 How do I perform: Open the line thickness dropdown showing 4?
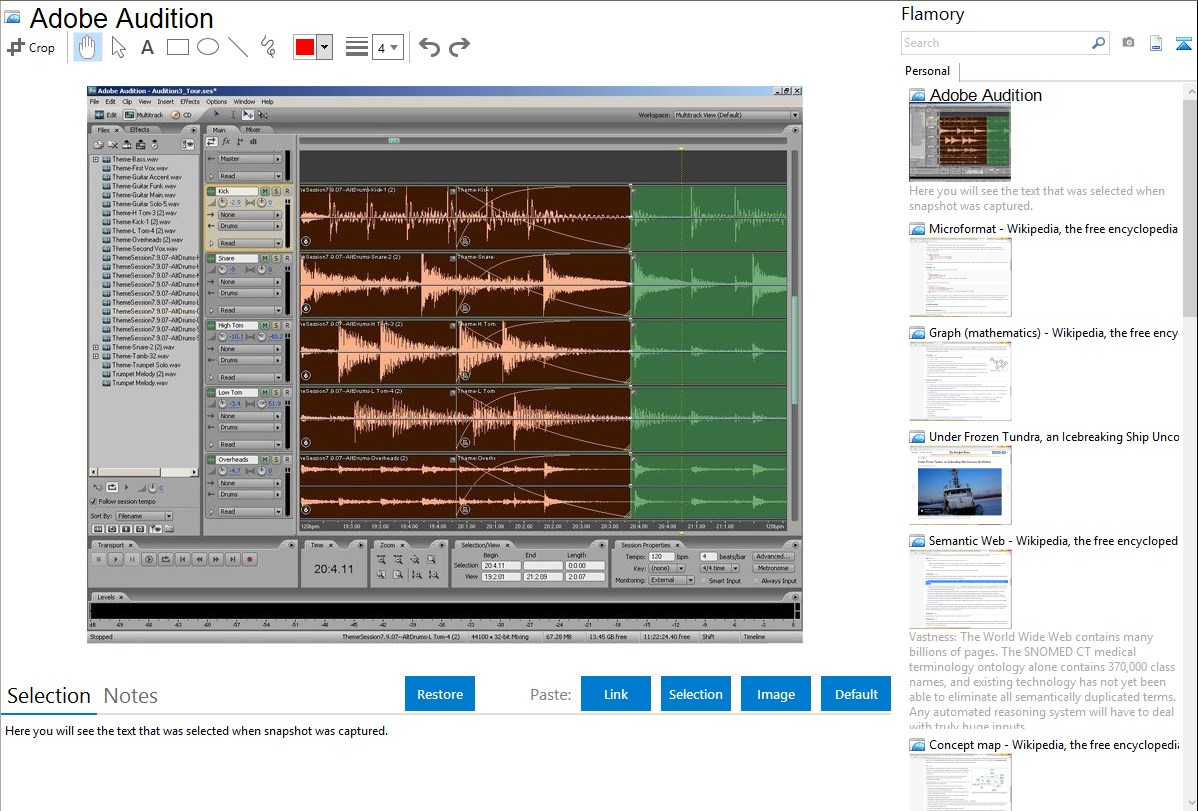click(387, 47)
